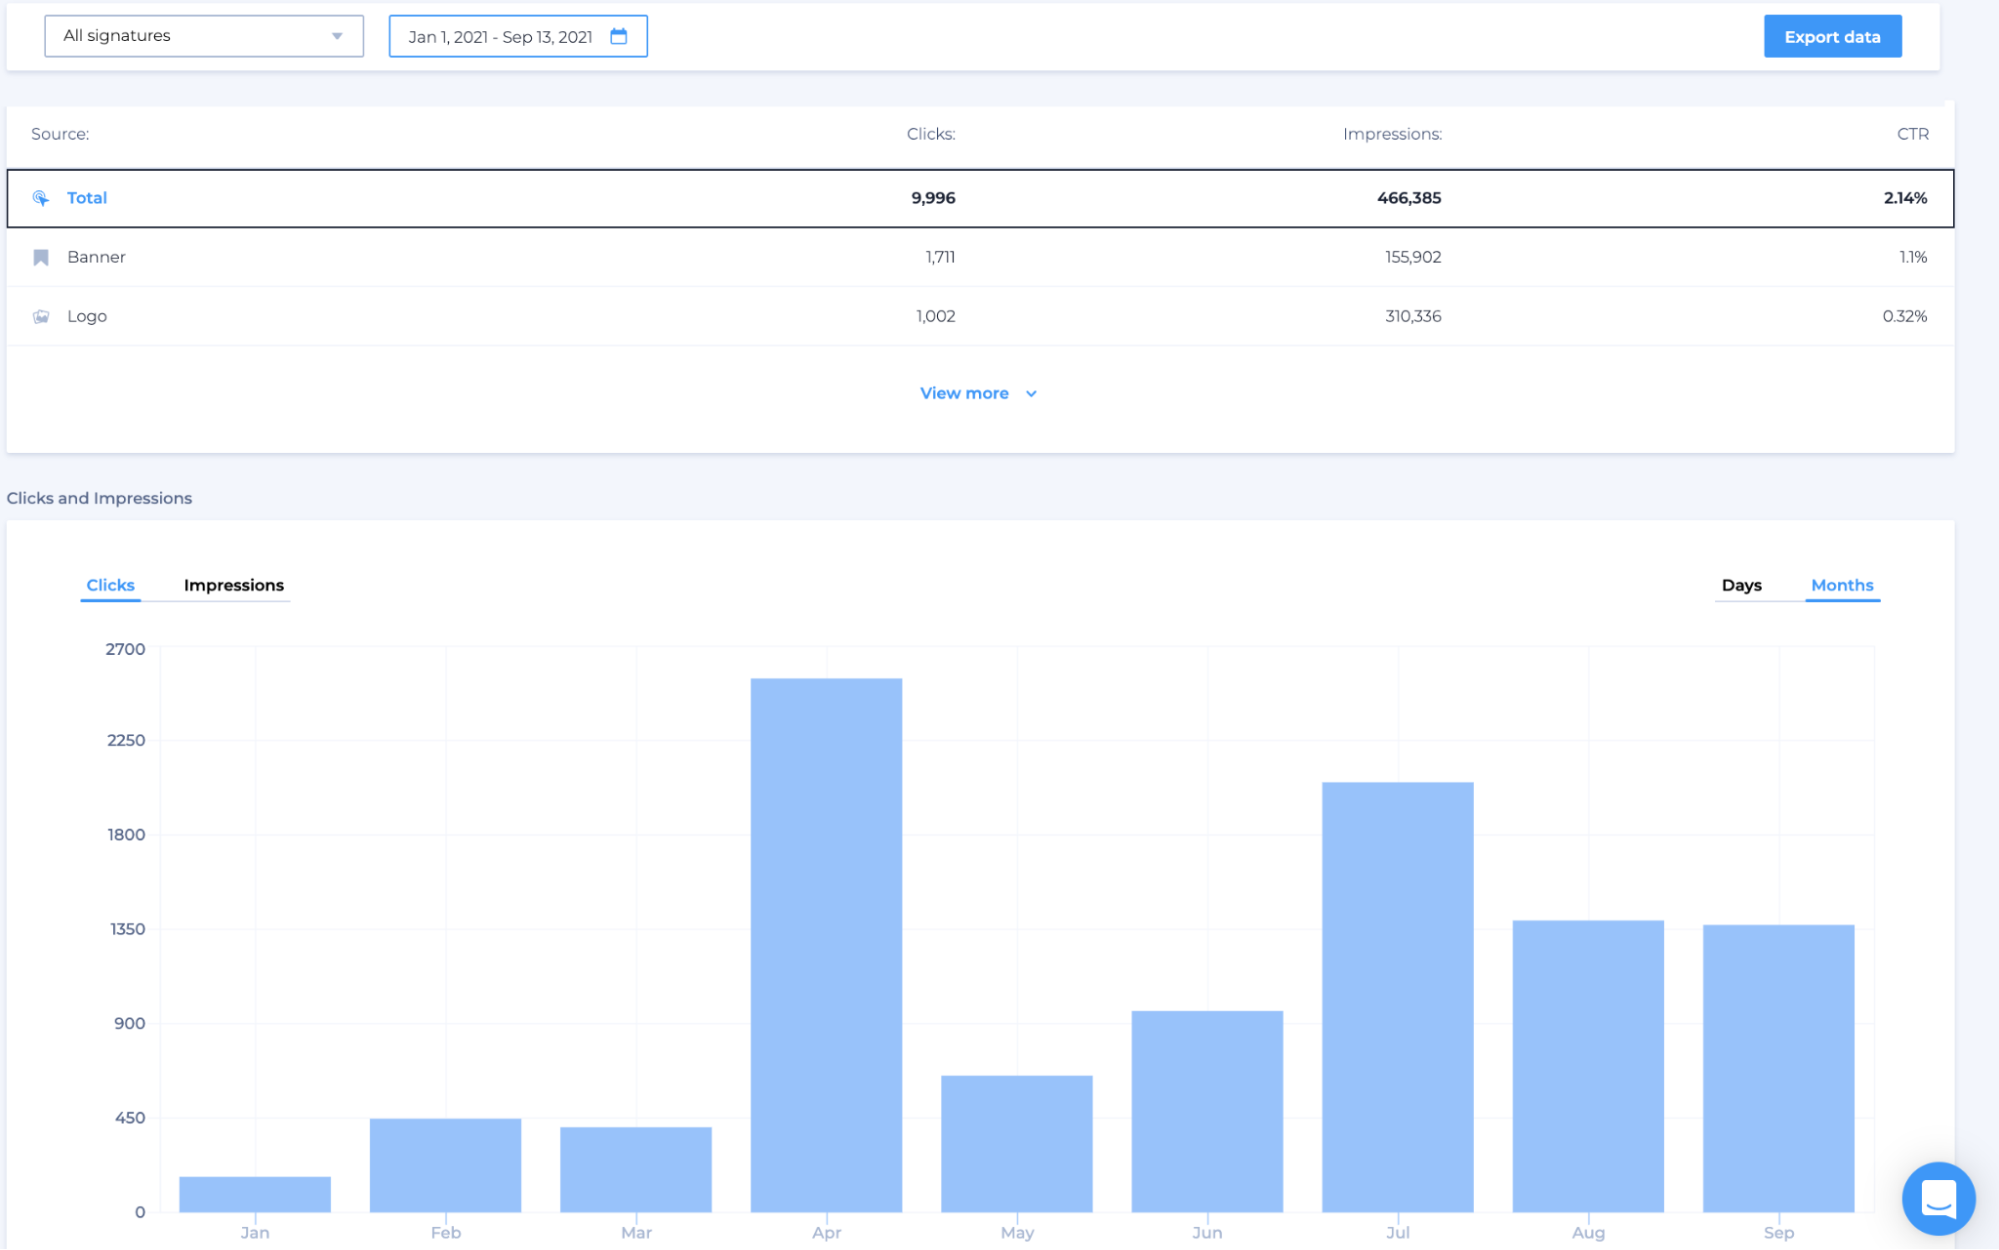This screenshot has width=1999, height=1250.
Task: Click the Aug bar in chart
Action: pos(1588,1066)
